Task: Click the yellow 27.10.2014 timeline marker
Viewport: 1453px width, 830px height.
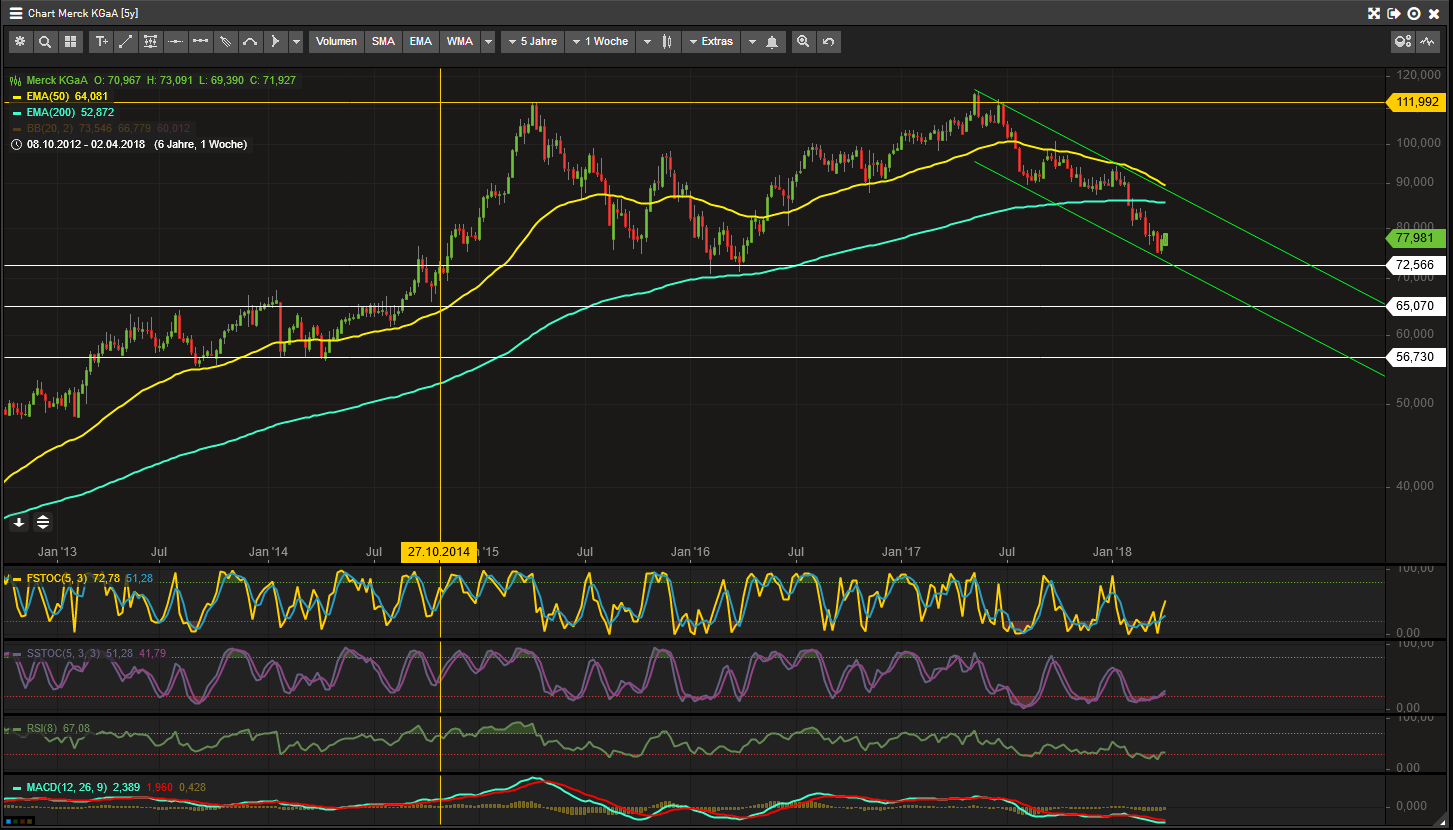Action: click(439, 551)
